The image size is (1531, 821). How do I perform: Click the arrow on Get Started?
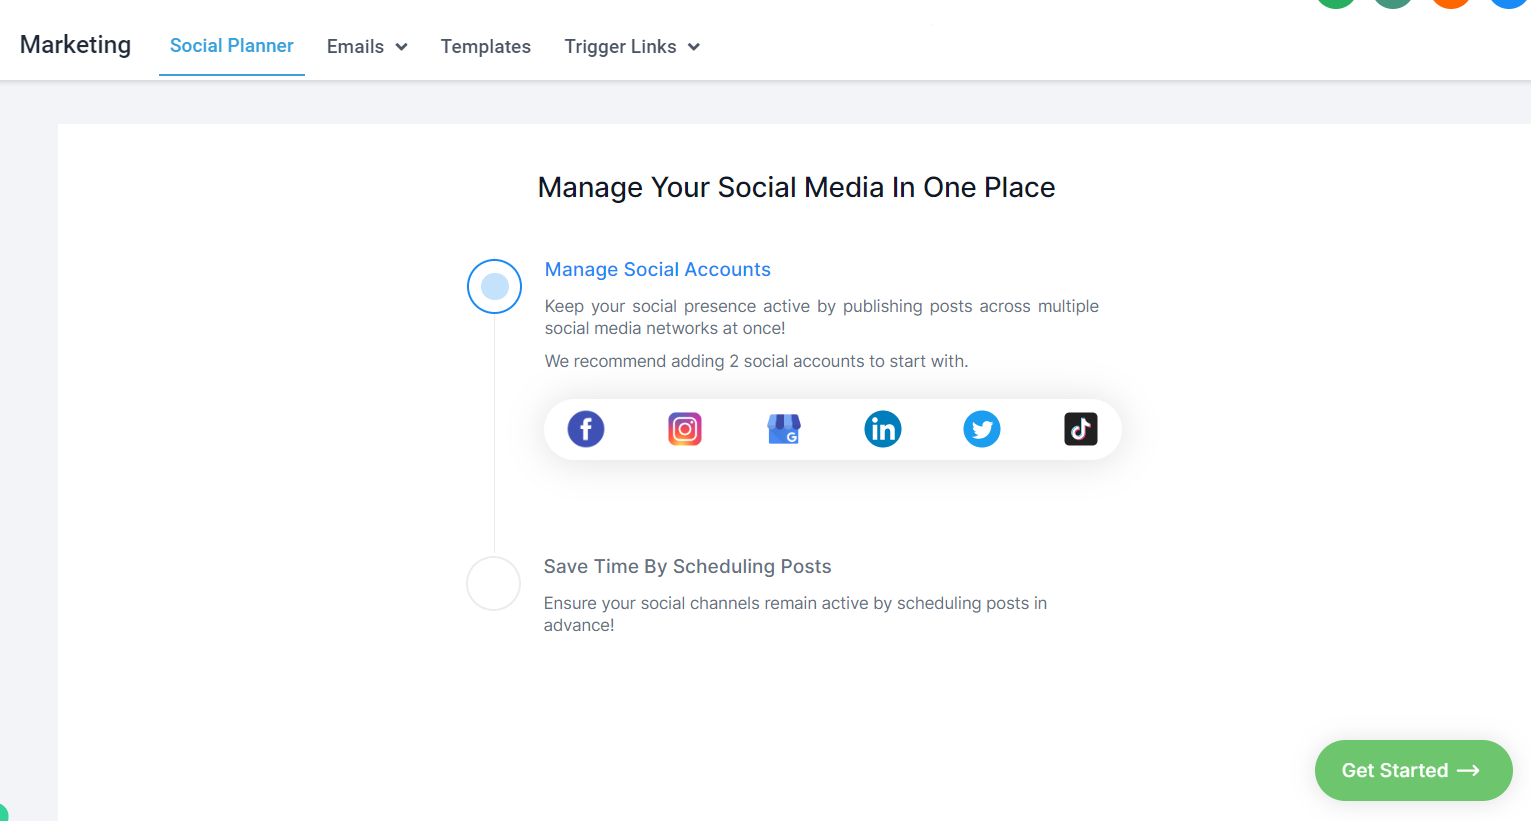click(x=1468, y=770)
